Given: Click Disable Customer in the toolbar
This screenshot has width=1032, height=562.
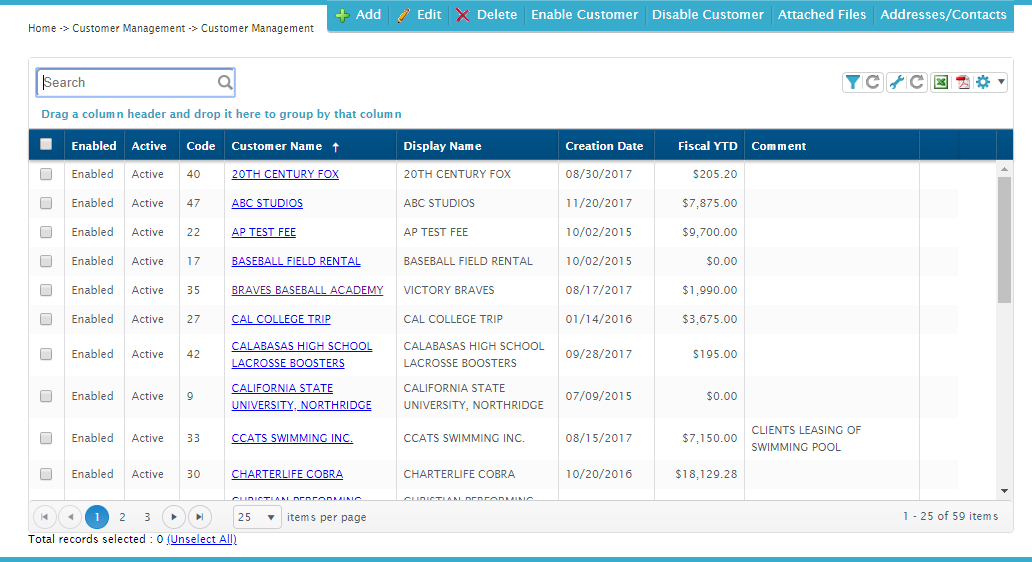Looking at the screenshot, I should point(708,14).
